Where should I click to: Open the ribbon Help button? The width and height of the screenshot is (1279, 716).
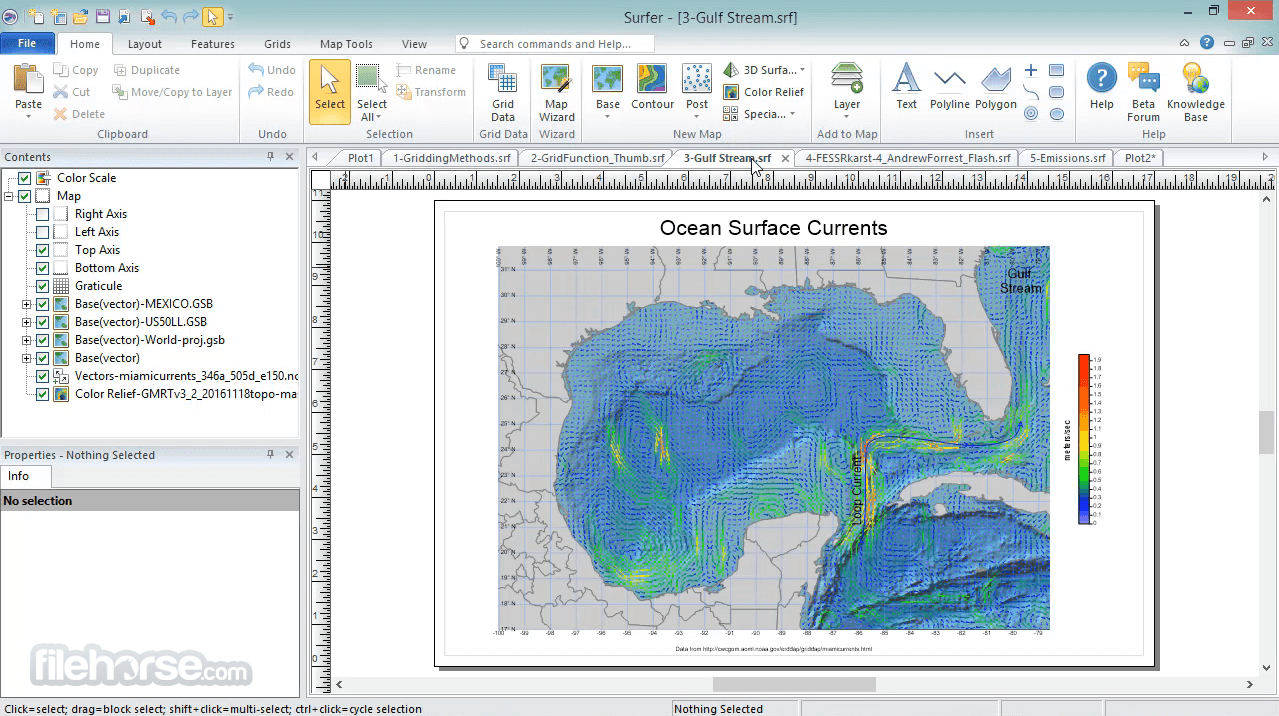point(1102,87)
